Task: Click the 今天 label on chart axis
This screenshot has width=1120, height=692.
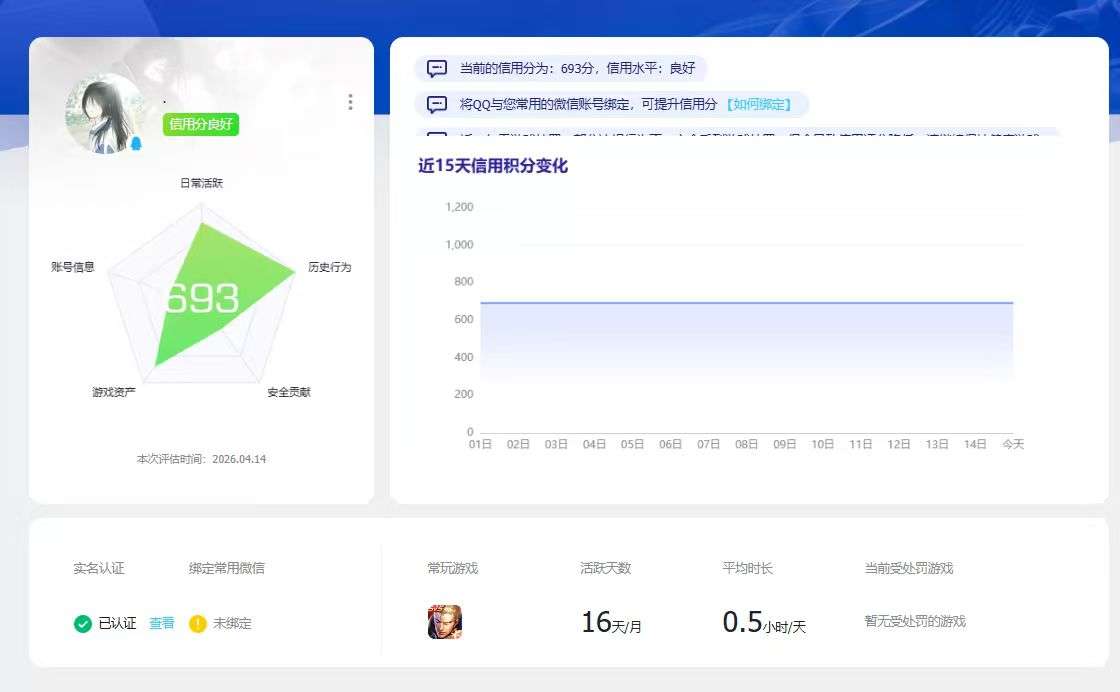Action: [1013, 444]
